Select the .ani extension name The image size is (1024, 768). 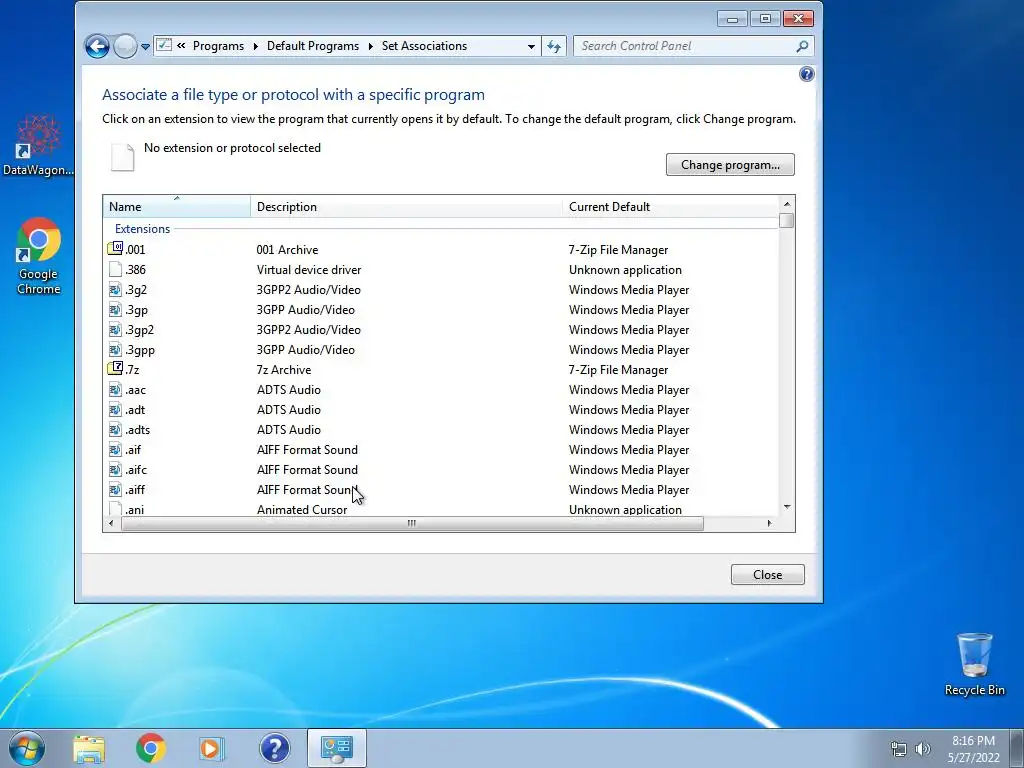point(135,509)
